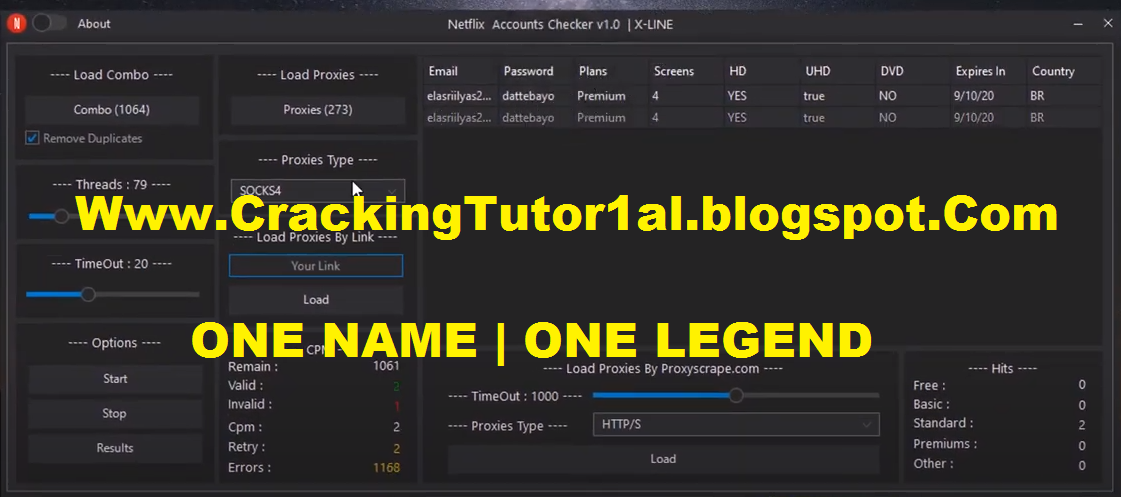This screenshot has height=497, width=1121.
Task: Click Load under the Your Link field
Action: [x=315, y=300]
